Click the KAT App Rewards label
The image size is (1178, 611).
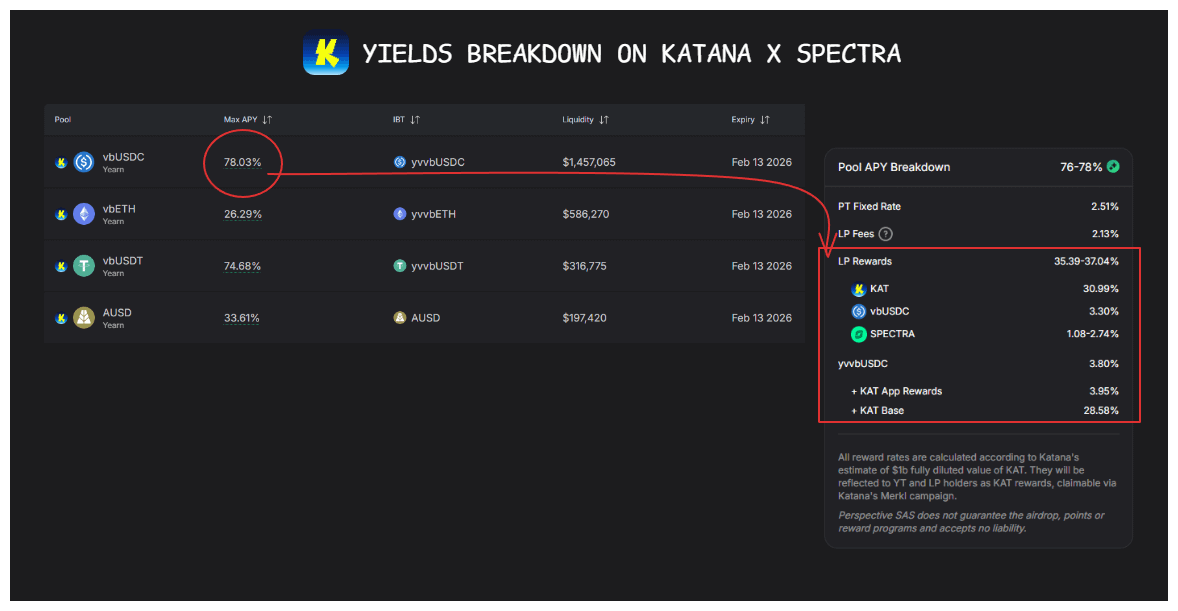[896, 392]
